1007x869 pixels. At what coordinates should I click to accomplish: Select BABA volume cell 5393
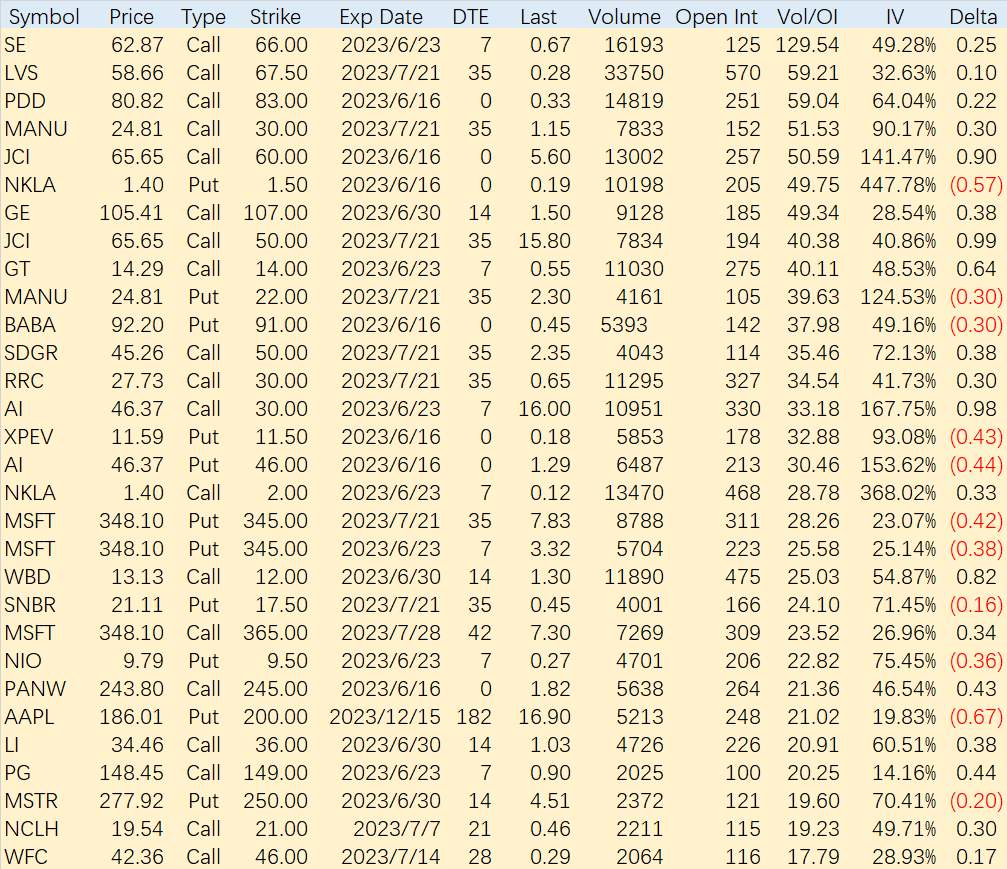point(624,325)
